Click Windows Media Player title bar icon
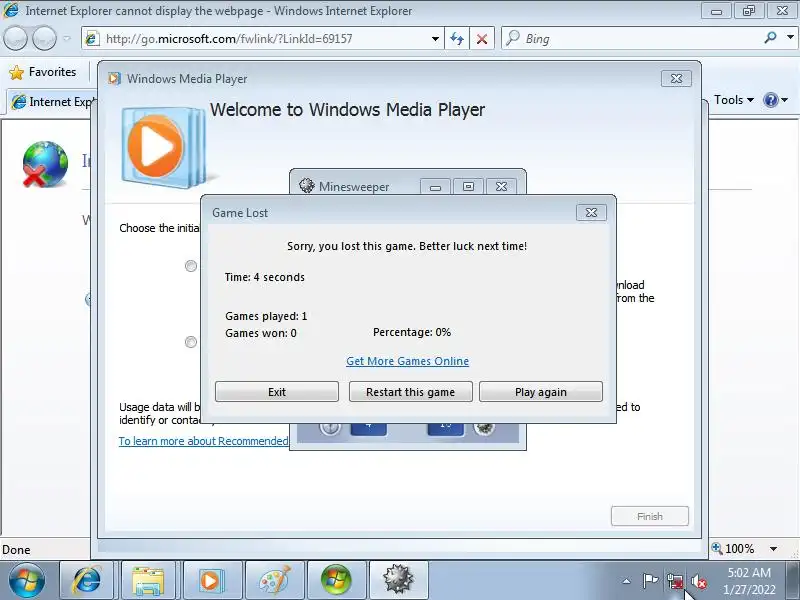Viewport: 800px width, 600px height. point(114,79)
